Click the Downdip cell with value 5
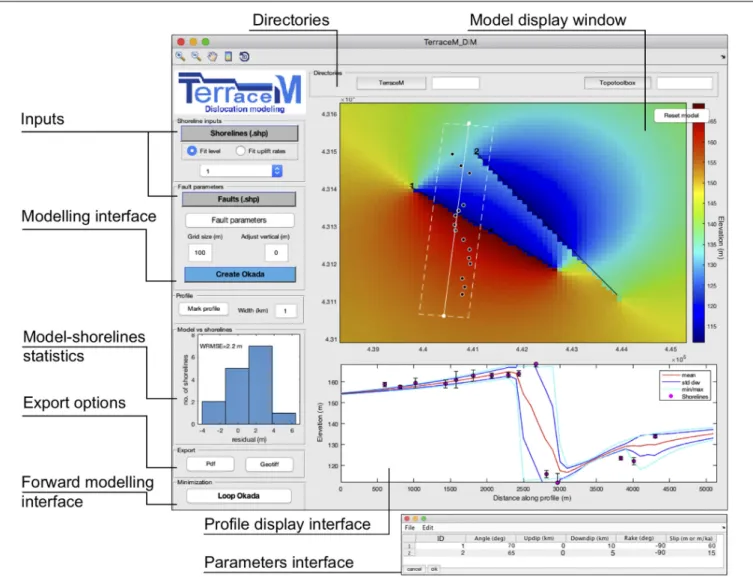 click(x=590, y=553)
